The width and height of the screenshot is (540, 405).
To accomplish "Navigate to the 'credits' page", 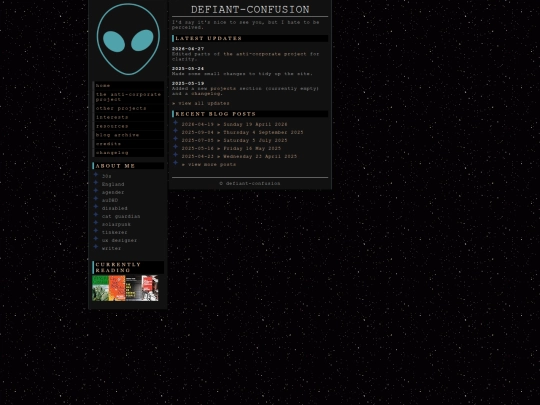I will (128, 144).
